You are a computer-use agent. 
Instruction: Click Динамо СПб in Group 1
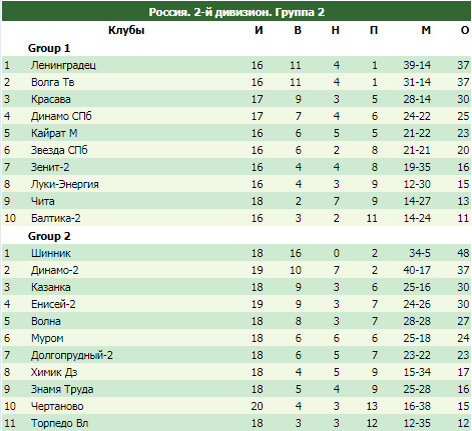(x=61, y=116)
